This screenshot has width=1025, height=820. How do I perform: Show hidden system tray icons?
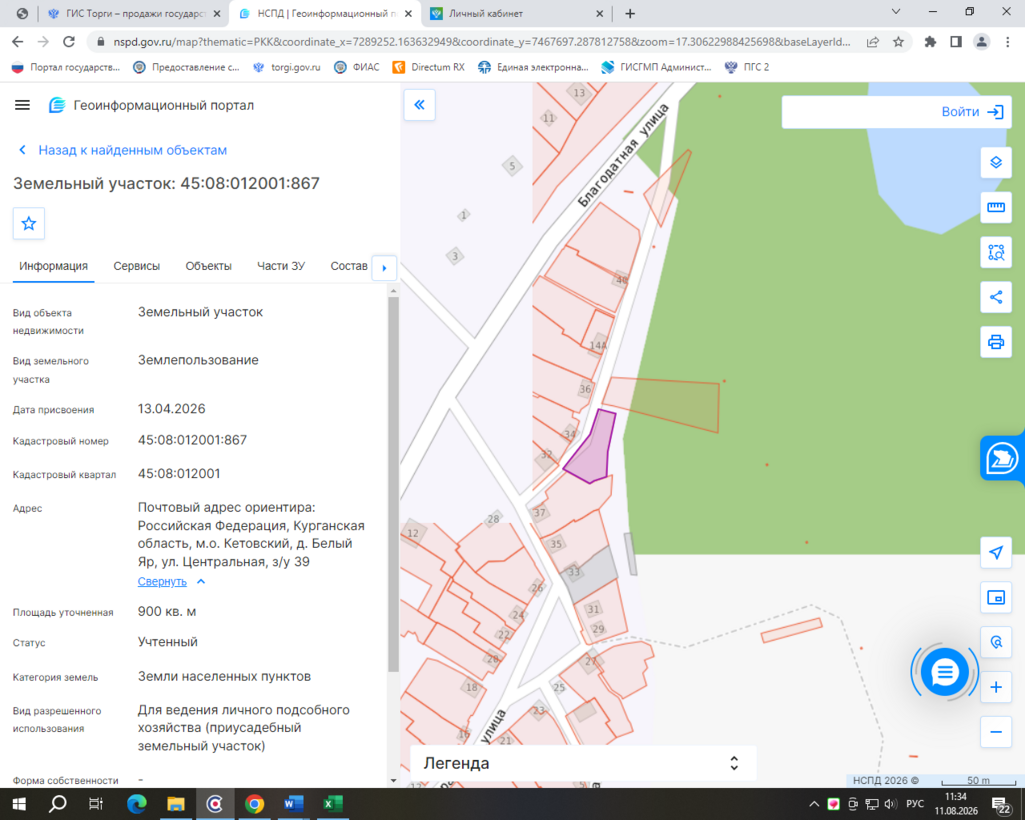click(814, 804)
